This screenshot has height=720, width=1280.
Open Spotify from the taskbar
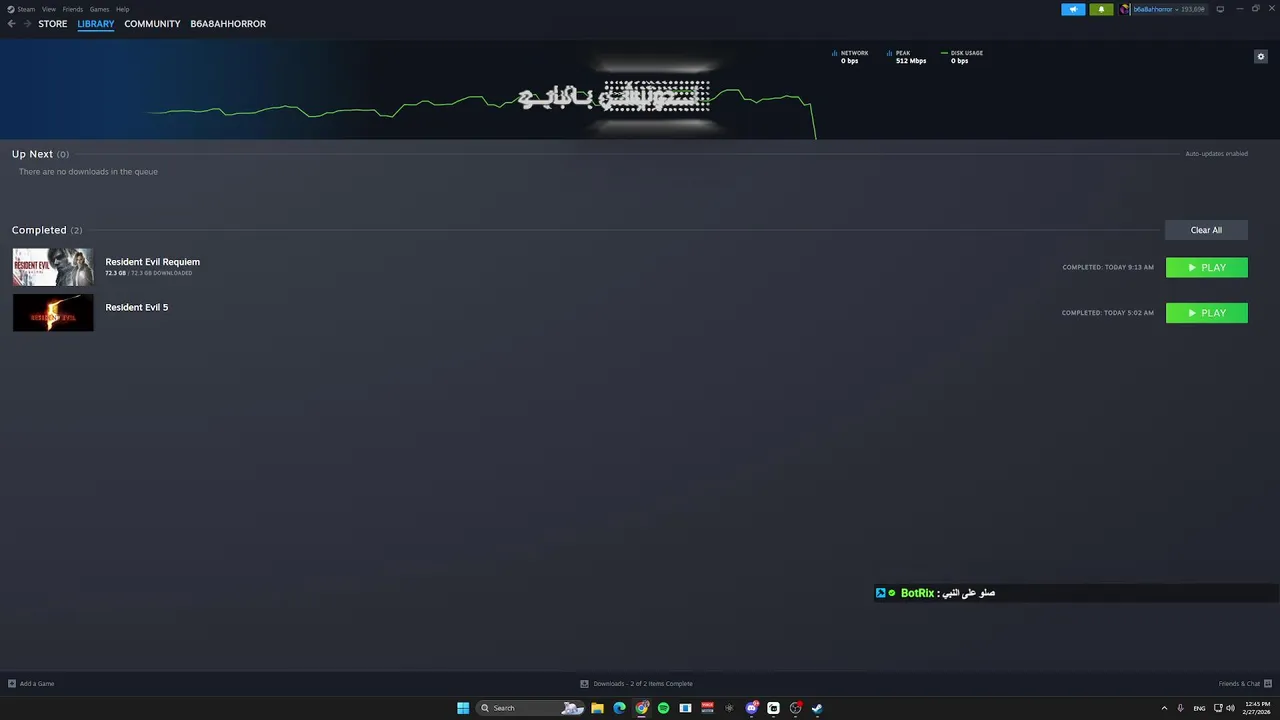663,708
